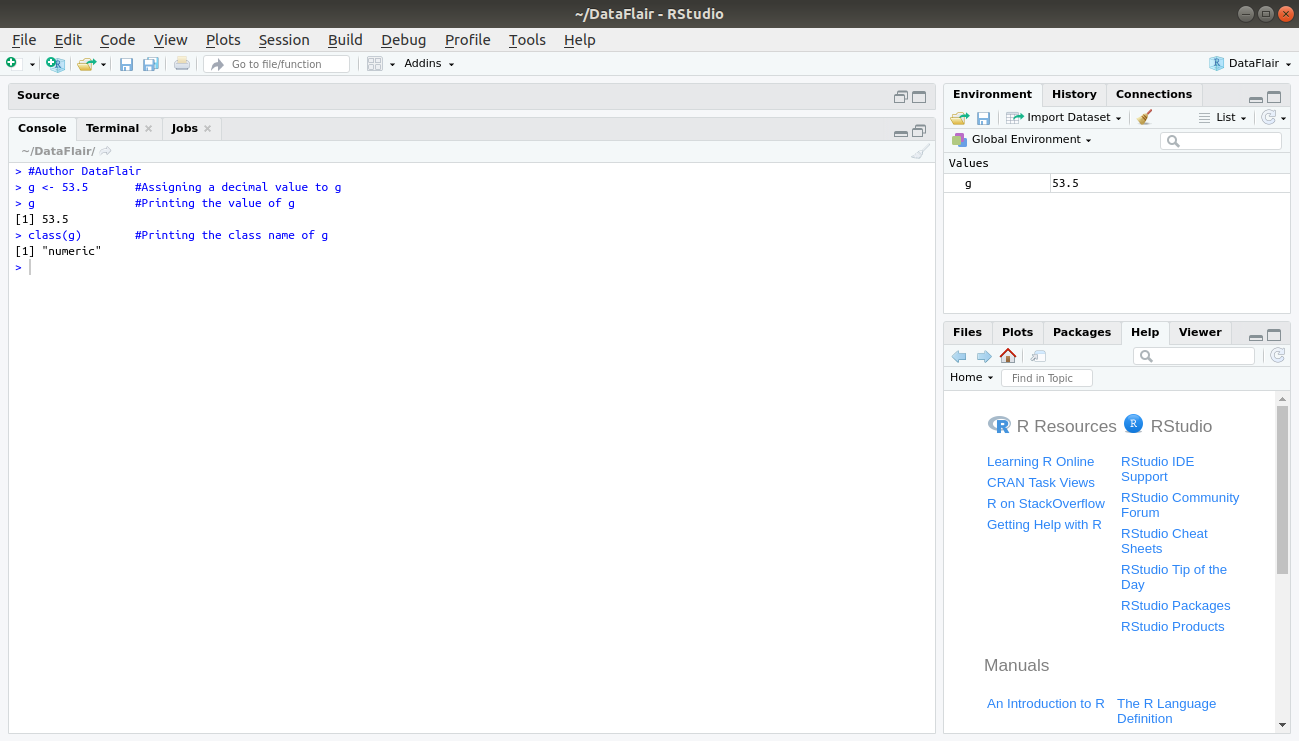
Task: Open the Session menu
Action: coord(284,40)
